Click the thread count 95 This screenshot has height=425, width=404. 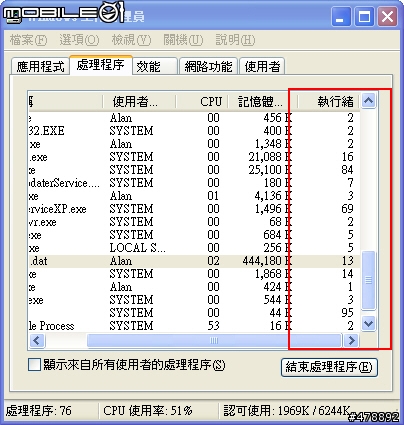tap(347, 313)
